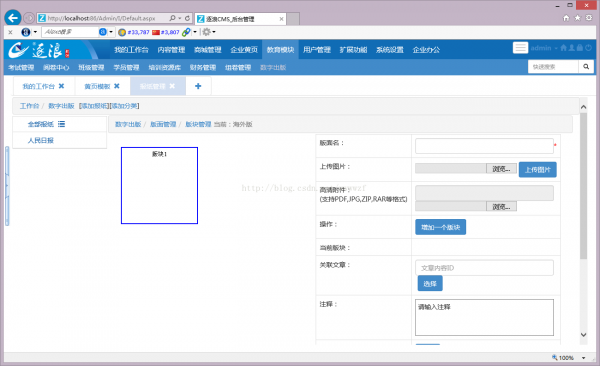Open 商城管理 in main menu
Viewport: 600px width, 366px height.
tap(207, 50)
